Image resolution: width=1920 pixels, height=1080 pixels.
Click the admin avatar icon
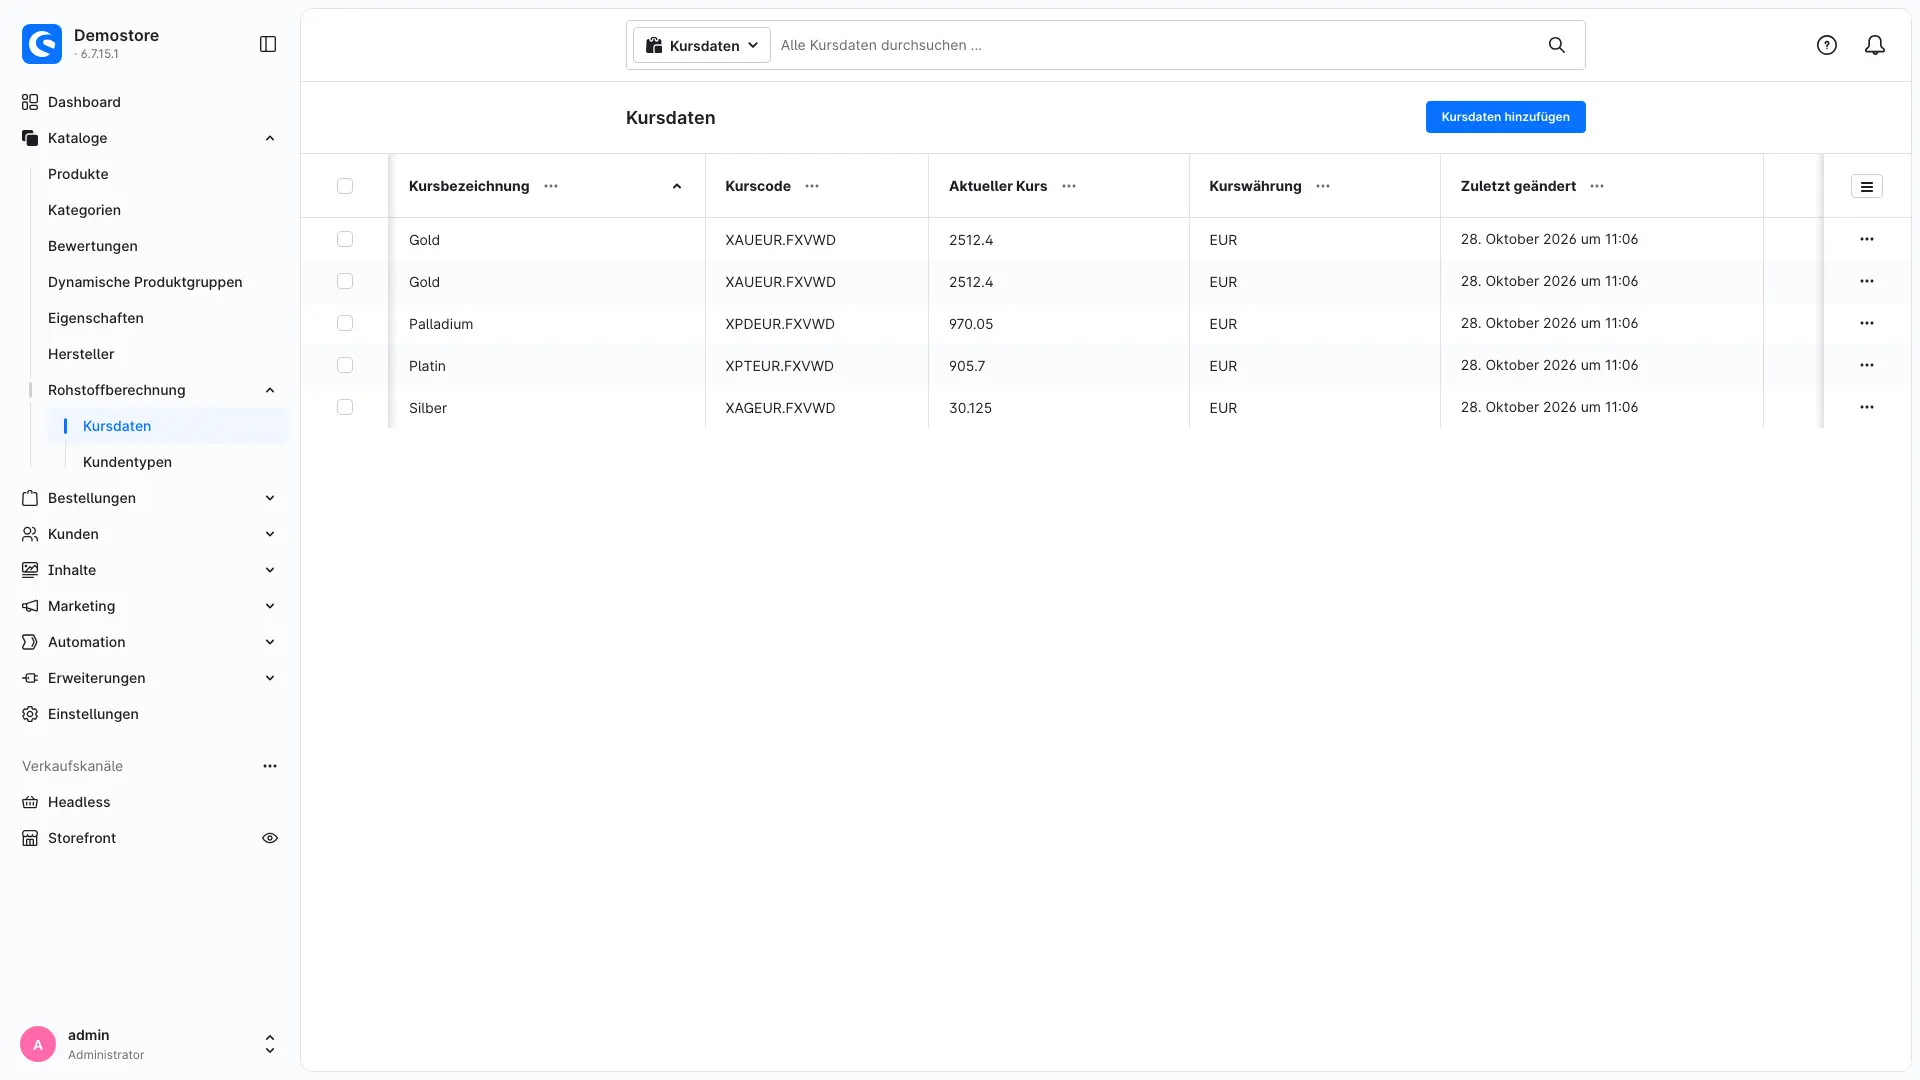pos(38,1044)
